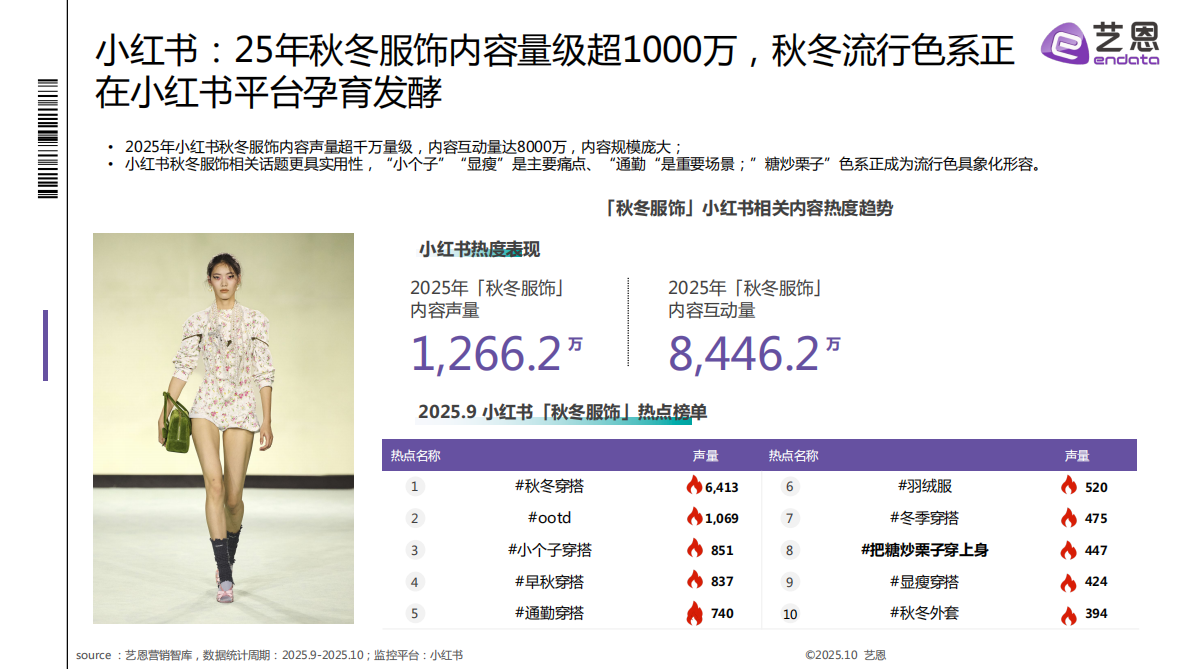This screenshot has height=669, width=1190.
Task: Click the flame icon beside #早秋穿搭
Action: (x=693, y=580)
